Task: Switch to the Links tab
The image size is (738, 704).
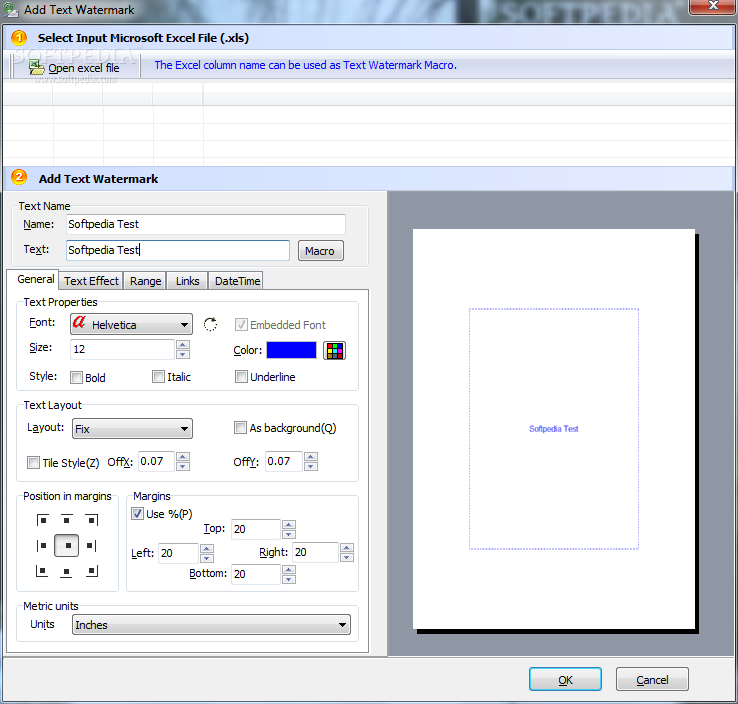Action: tap(187, 281)
